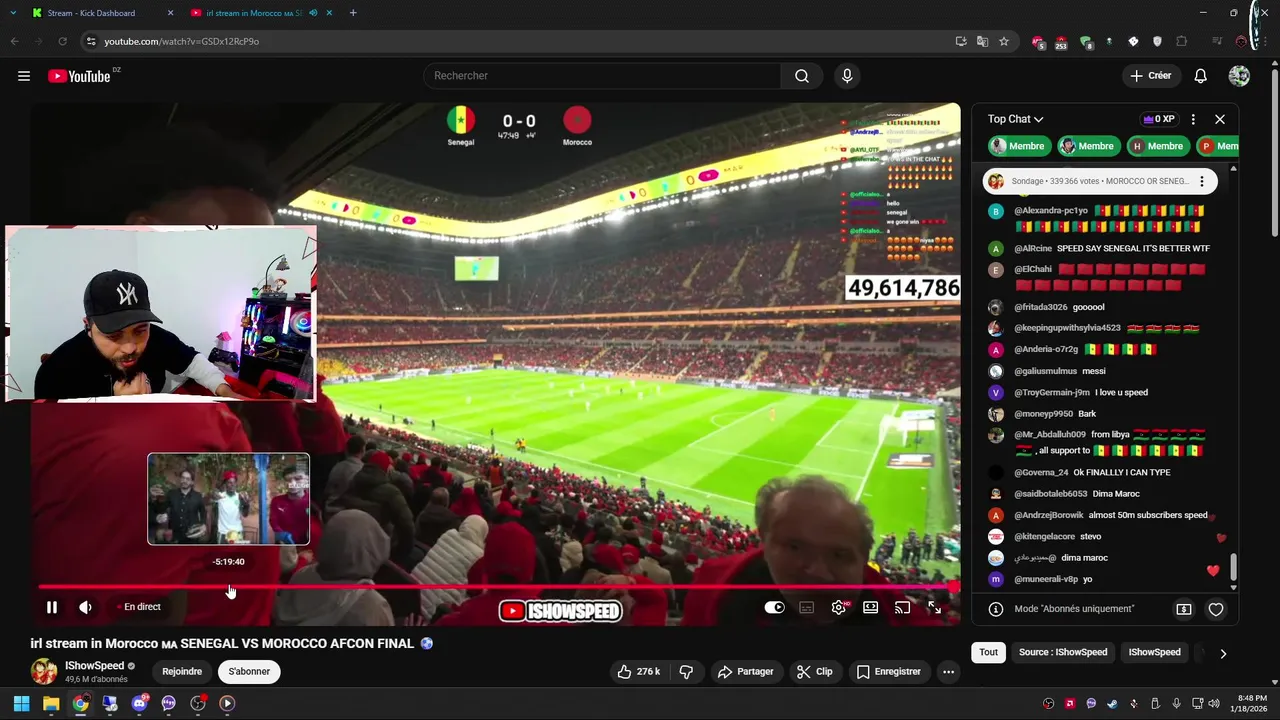Select Source : IShowSpeed filter chip
The width and height of the screenshot is (1280, 720).
click(x=1063, y=652)
